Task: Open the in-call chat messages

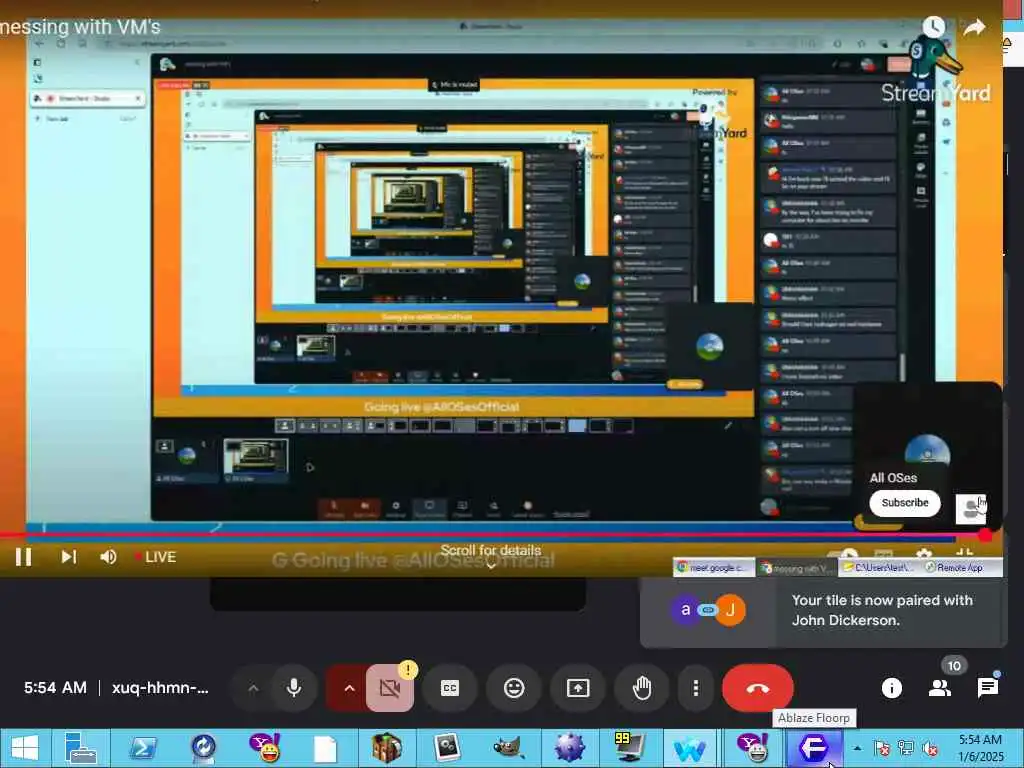Action: point(987,688)
